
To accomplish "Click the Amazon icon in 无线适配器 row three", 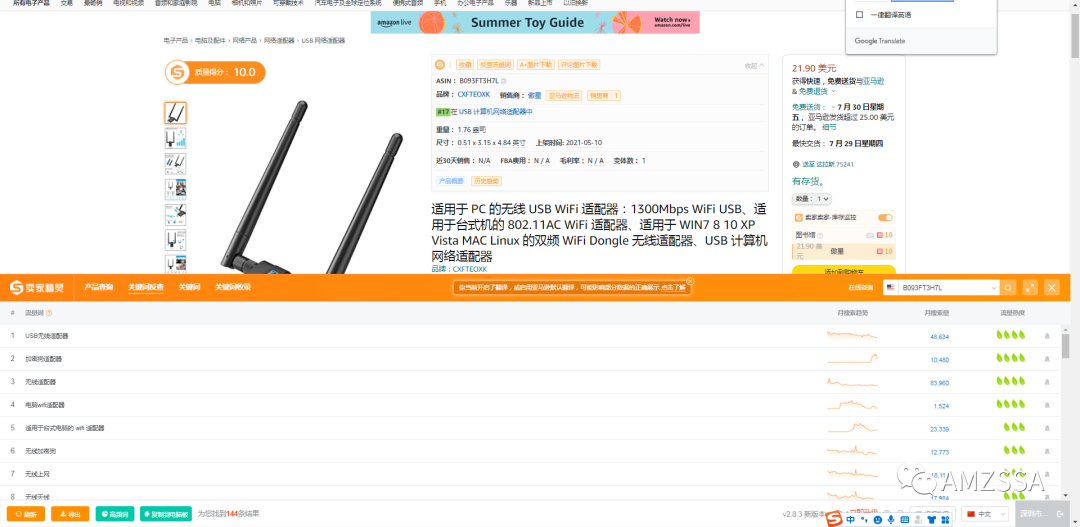I will [x=1048, y=382].
